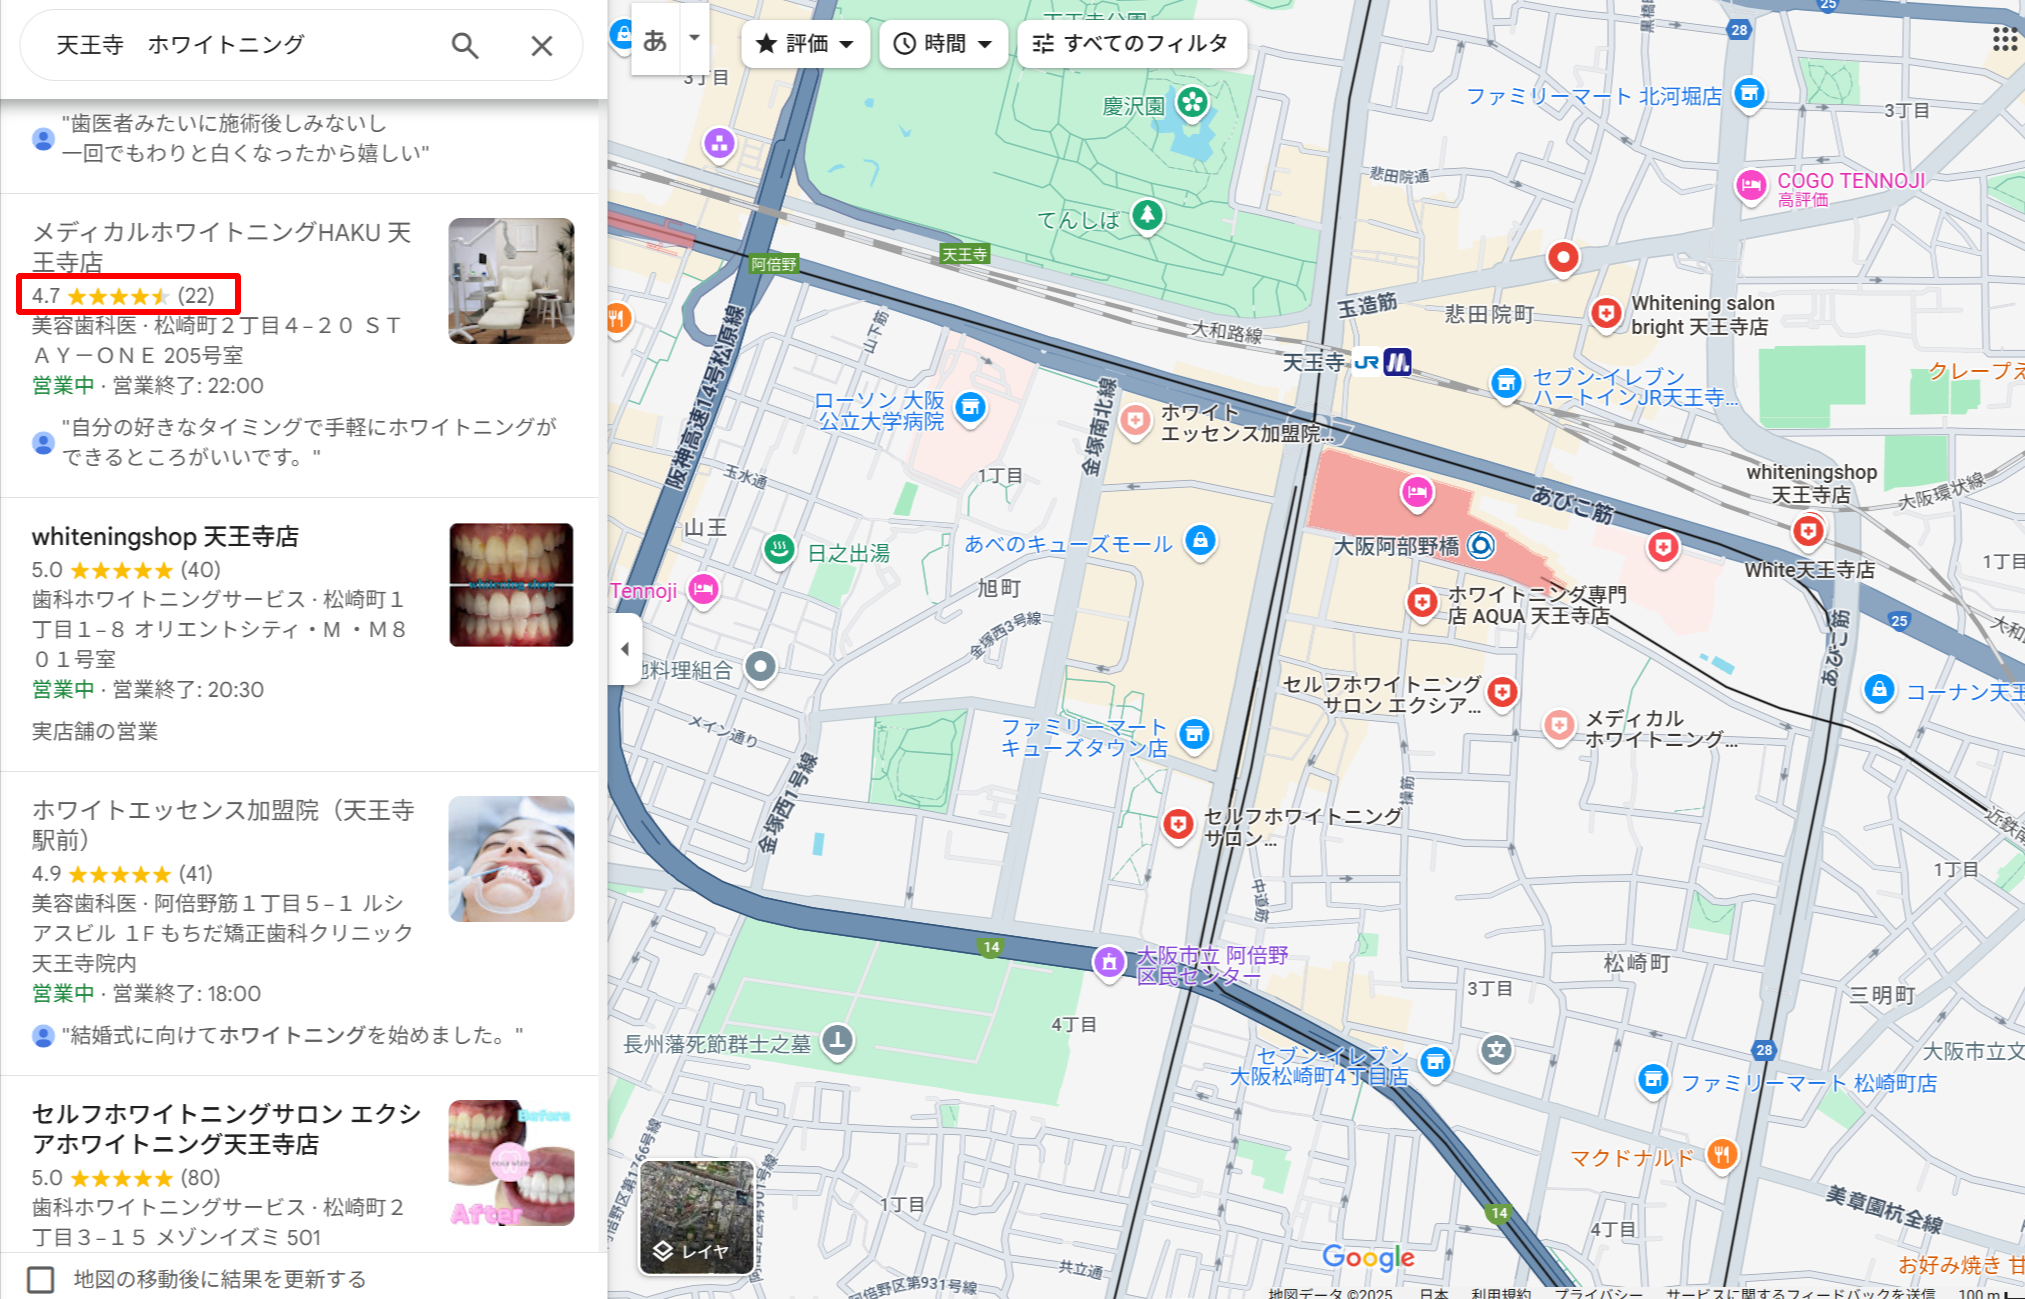Click Tennoji hotel pink marker

[x=703, y=590]
